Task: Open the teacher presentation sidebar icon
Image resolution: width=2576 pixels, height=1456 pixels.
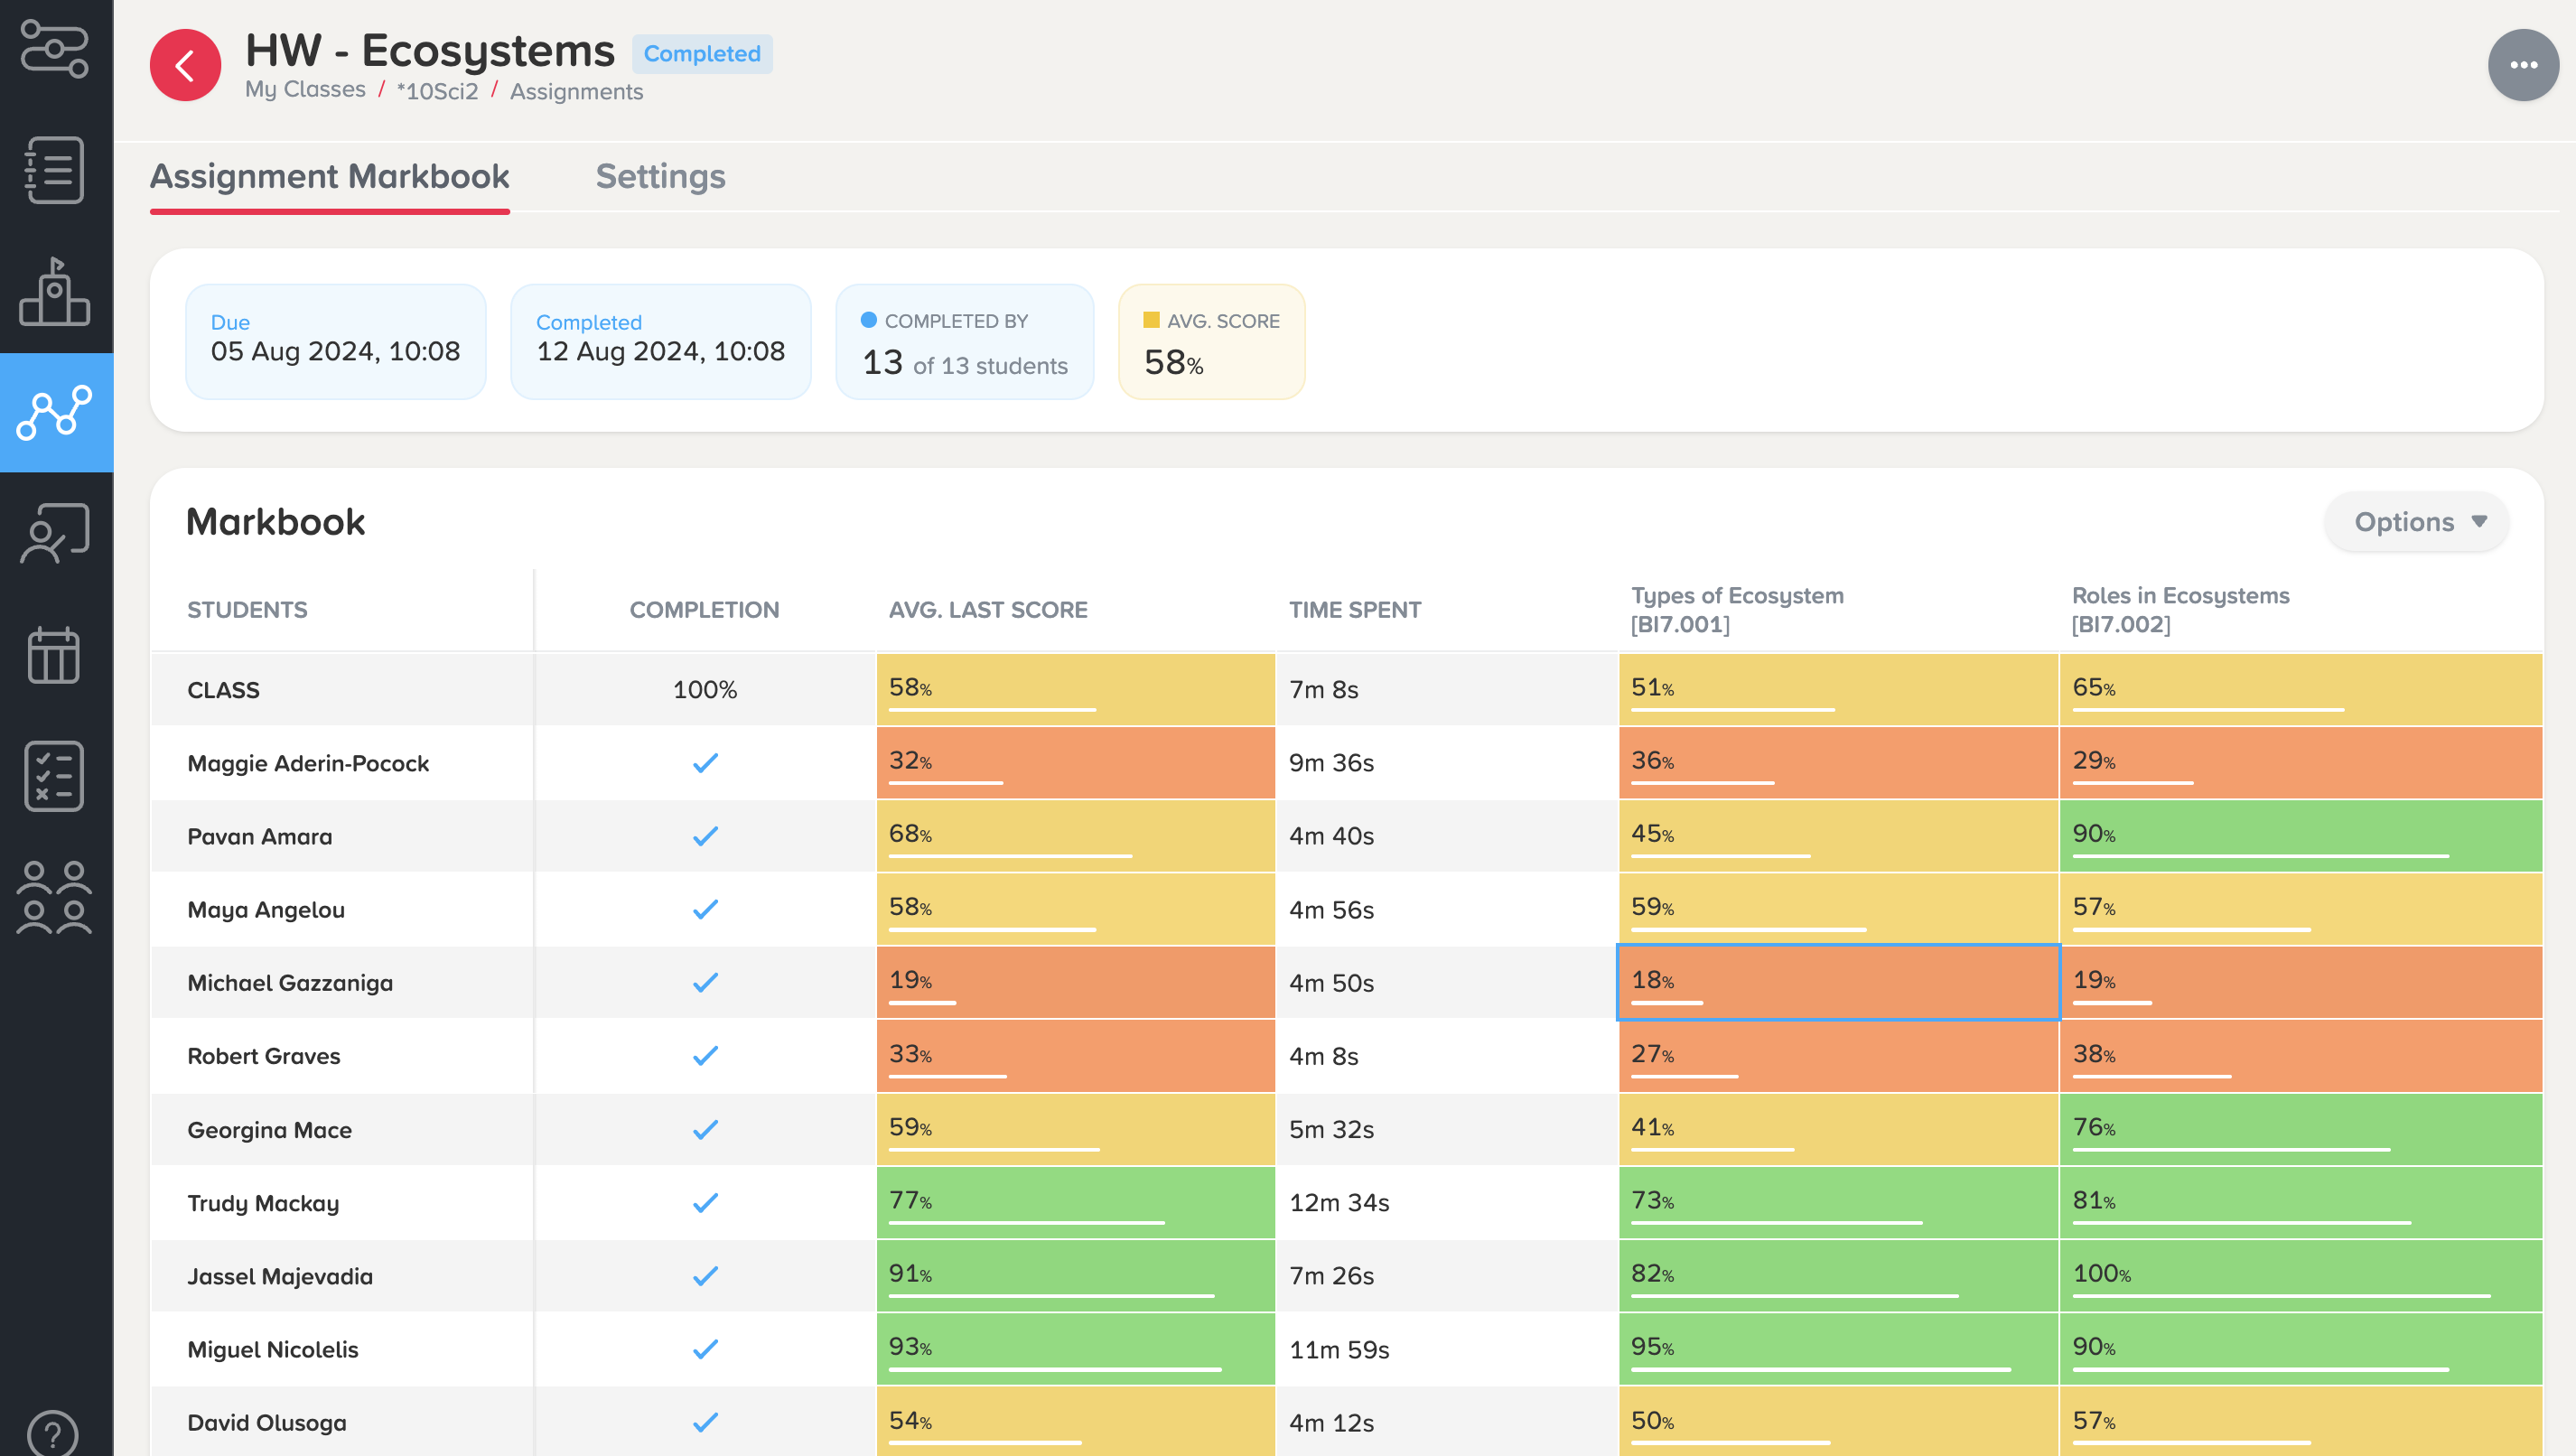Action: pyautogui.click(x=55, y=533)
